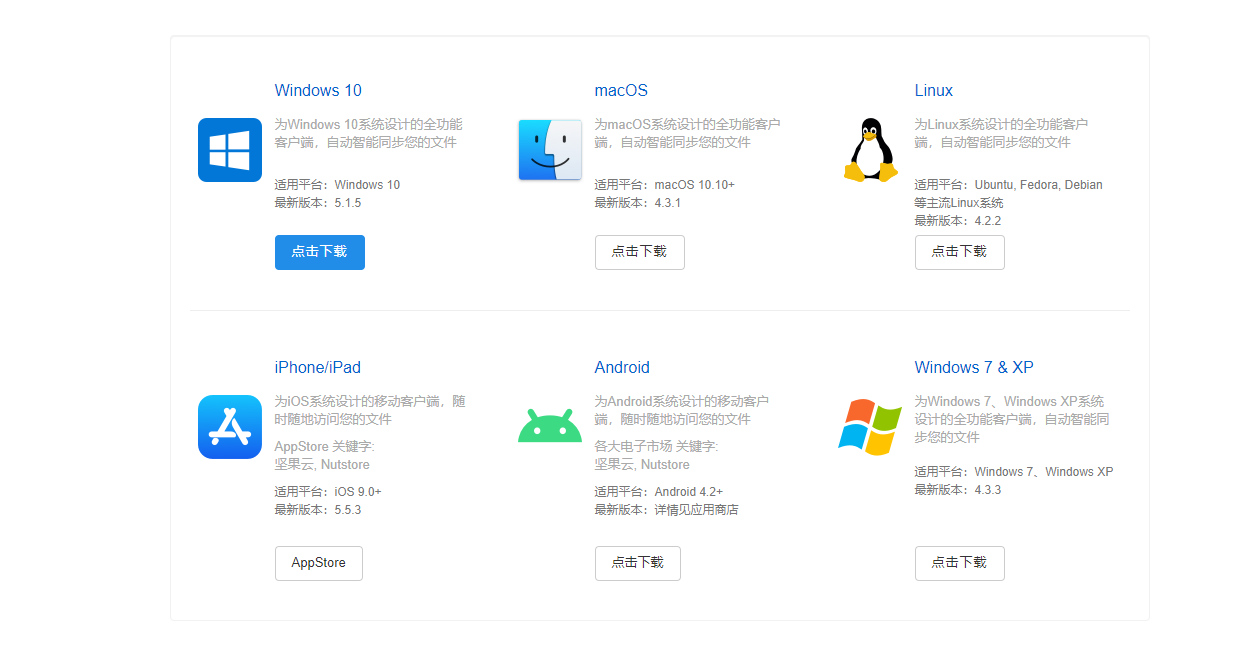Open the AppStore button for iPhone/iPad
The image size is (1234, 659).
tap(319, 563)
